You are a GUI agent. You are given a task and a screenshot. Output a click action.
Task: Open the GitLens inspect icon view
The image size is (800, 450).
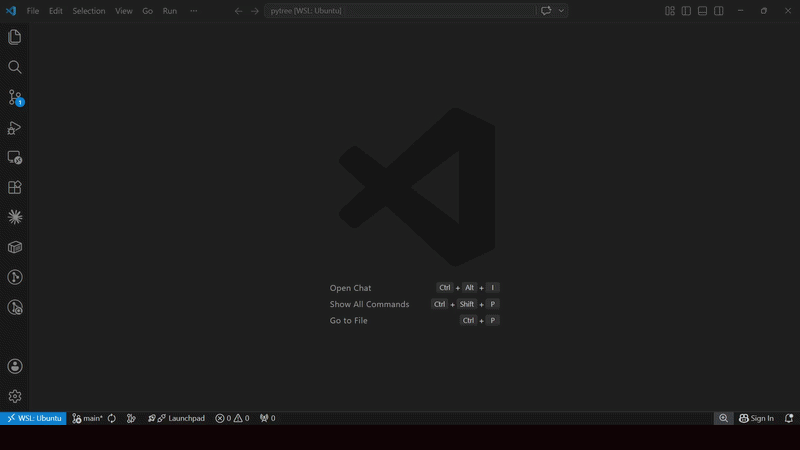click(x=14, y=307)
